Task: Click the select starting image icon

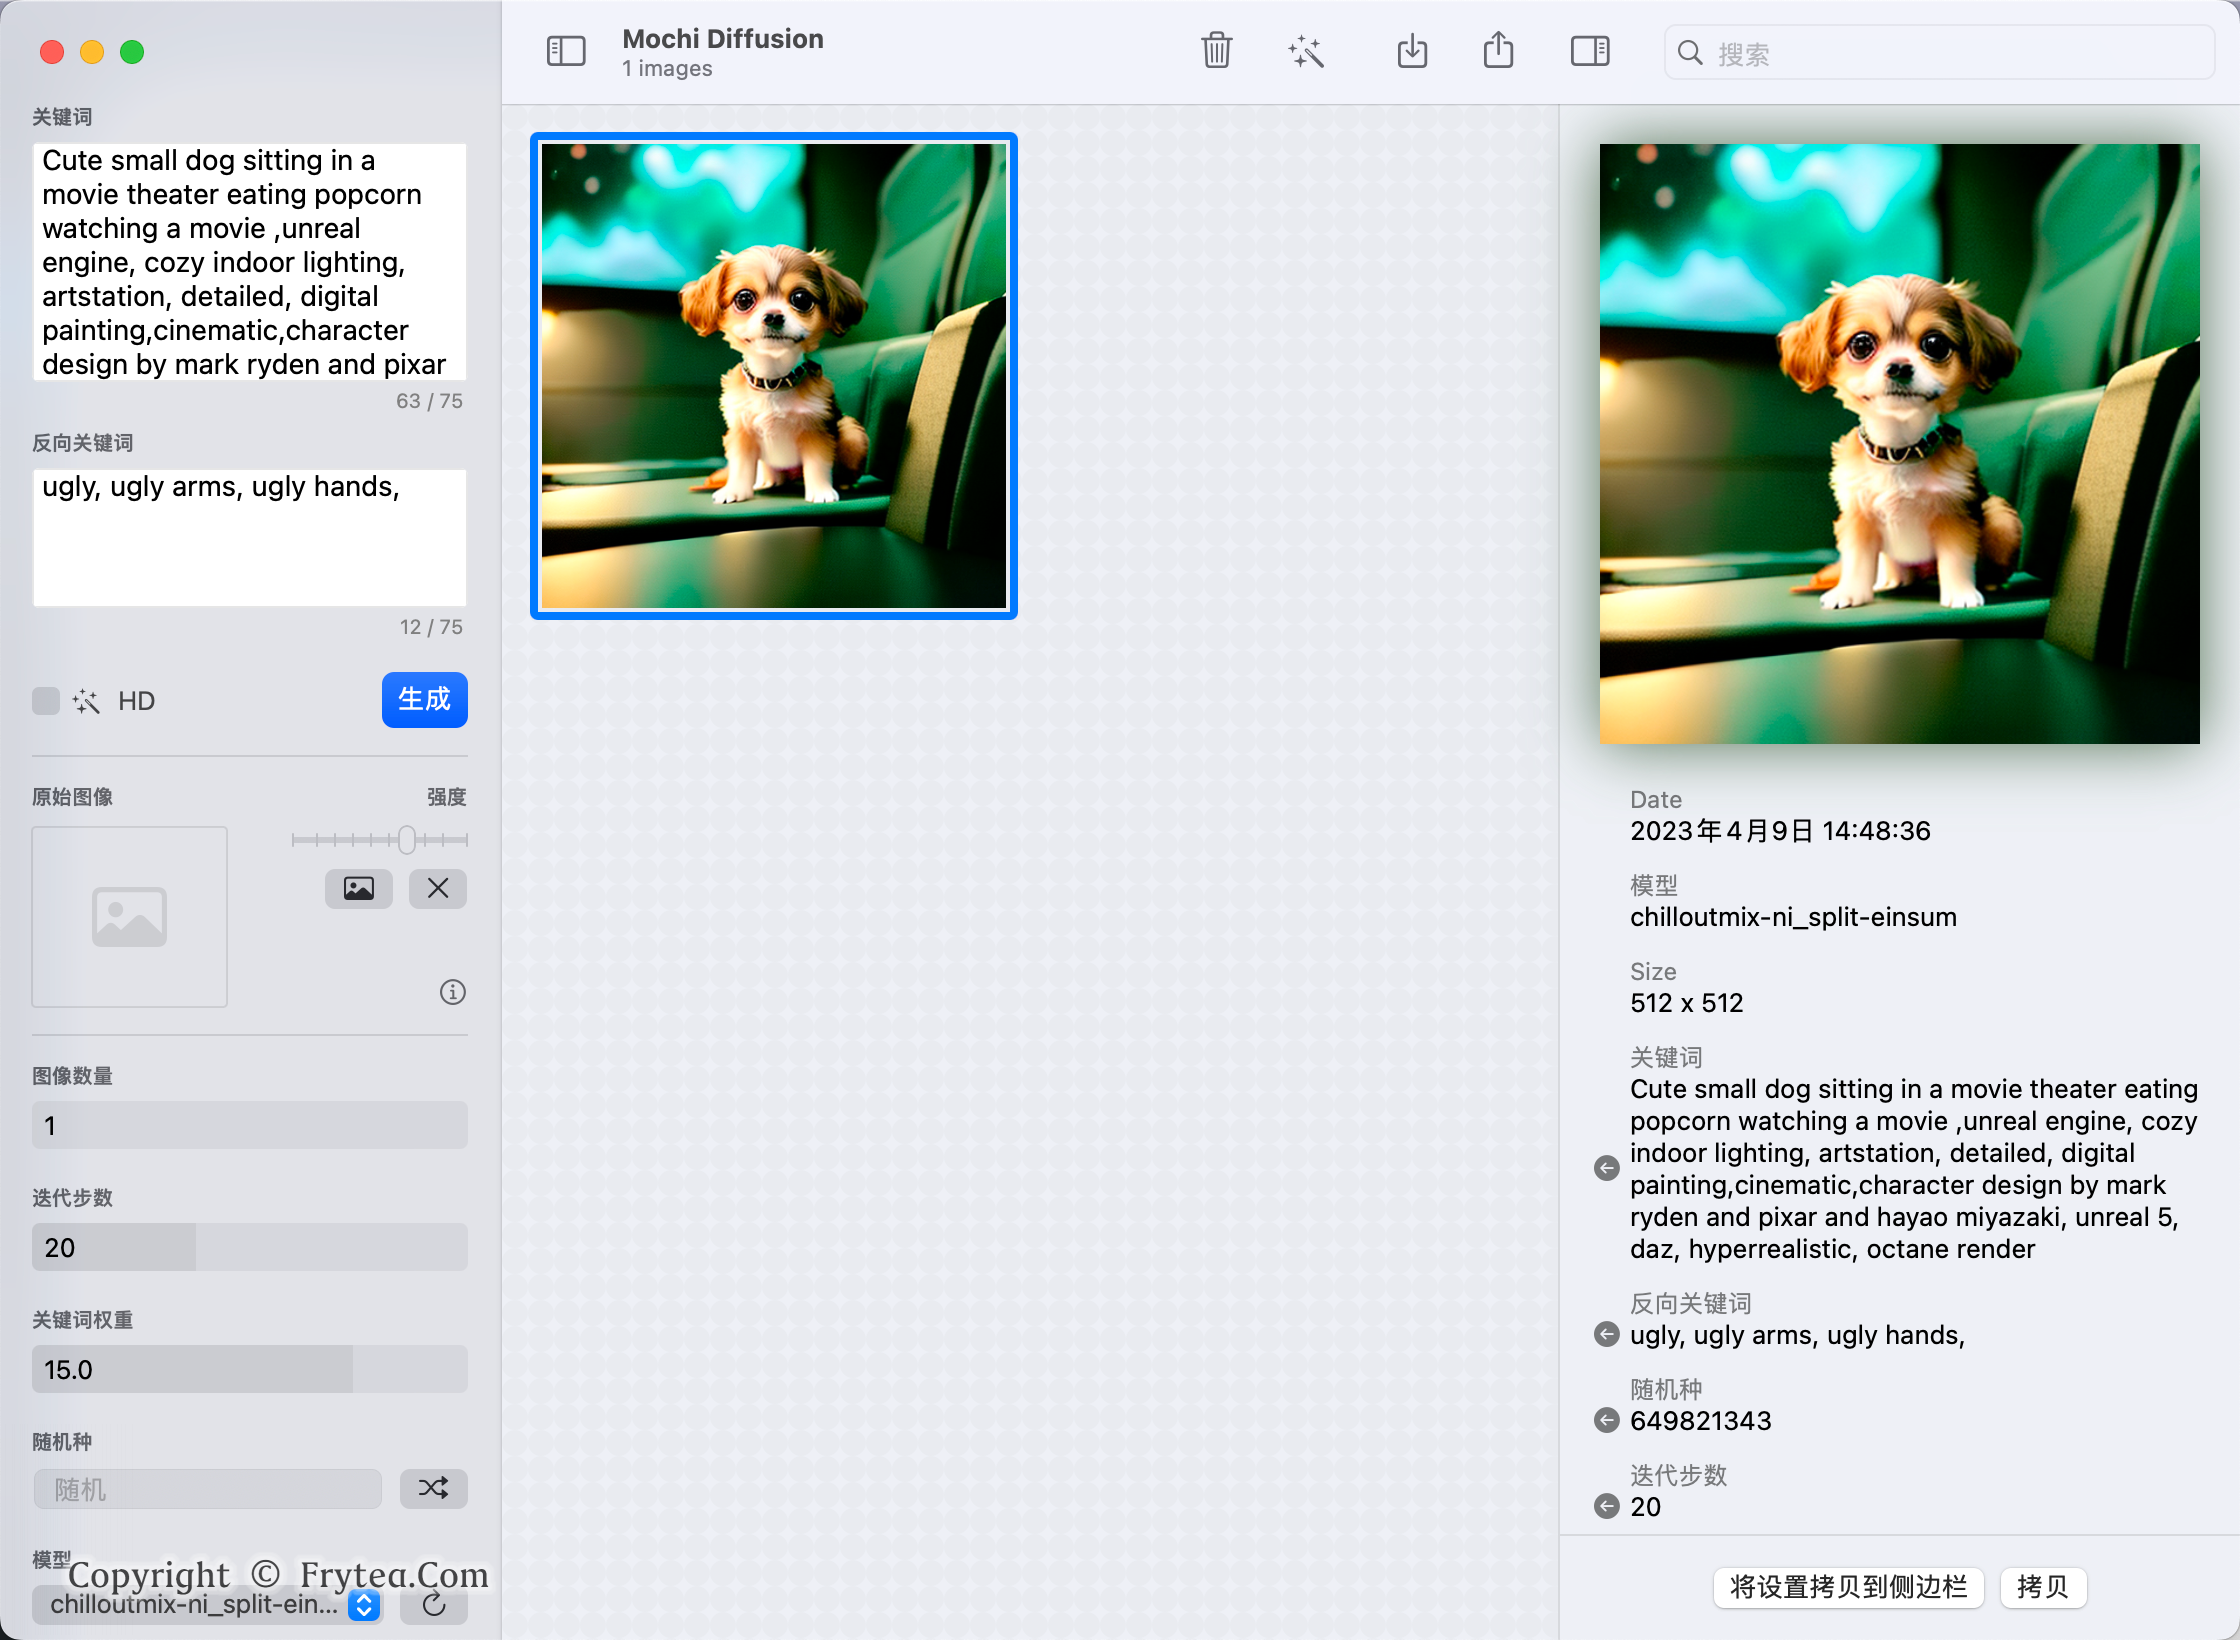Action: (359, 888)
